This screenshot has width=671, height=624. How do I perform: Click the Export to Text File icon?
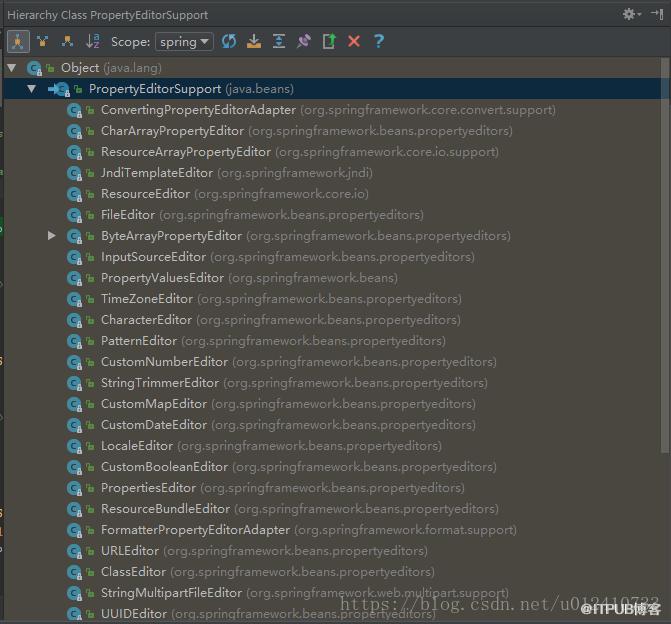coord(329,42)
